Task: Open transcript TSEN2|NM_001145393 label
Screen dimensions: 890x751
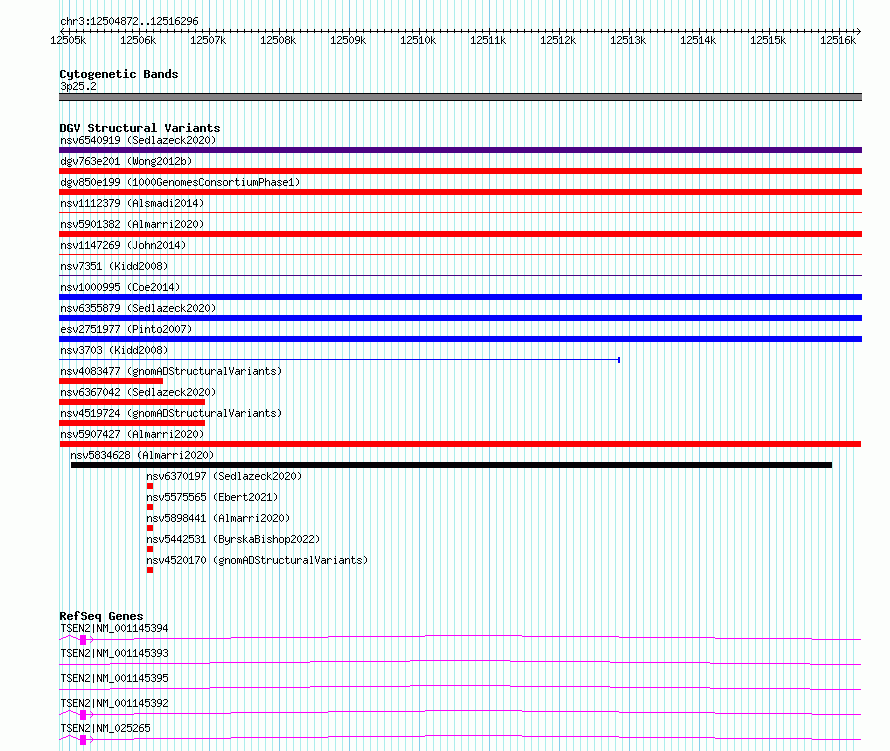Action: (114, 653)
